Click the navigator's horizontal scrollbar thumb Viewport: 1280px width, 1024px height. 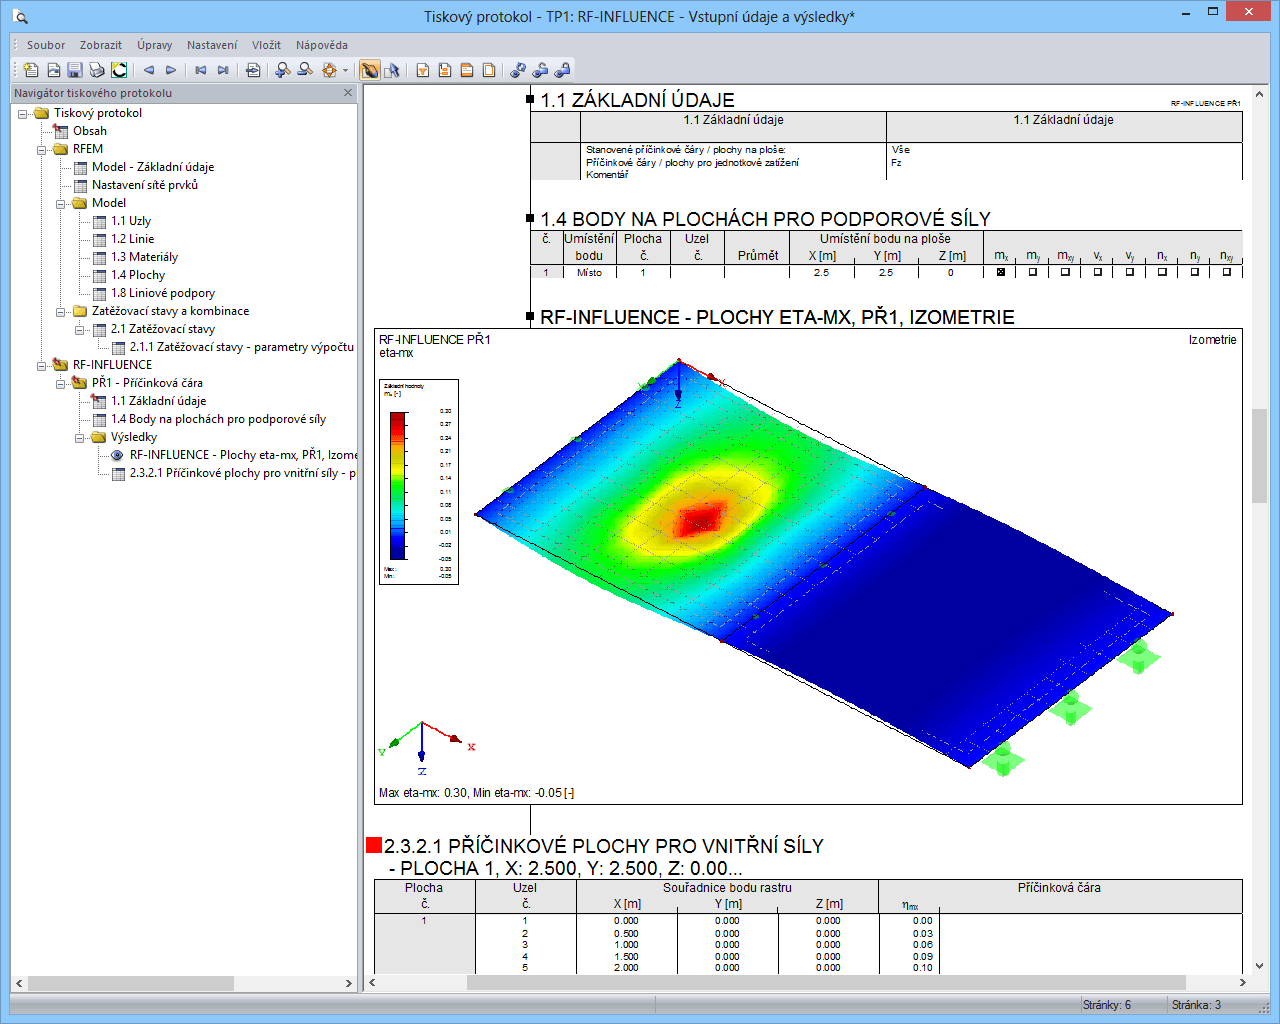(x=131, y=983)
